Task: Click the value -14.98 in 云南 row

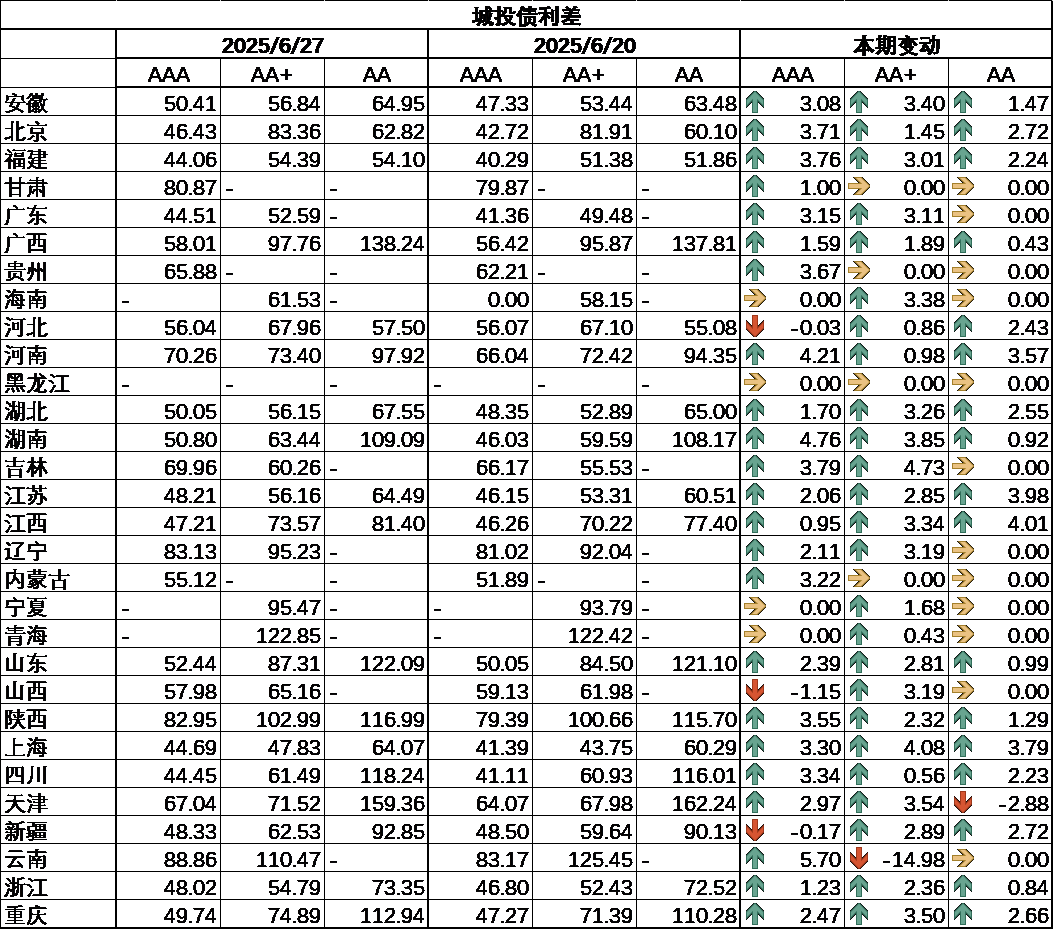Action: (x=913, y=859)
